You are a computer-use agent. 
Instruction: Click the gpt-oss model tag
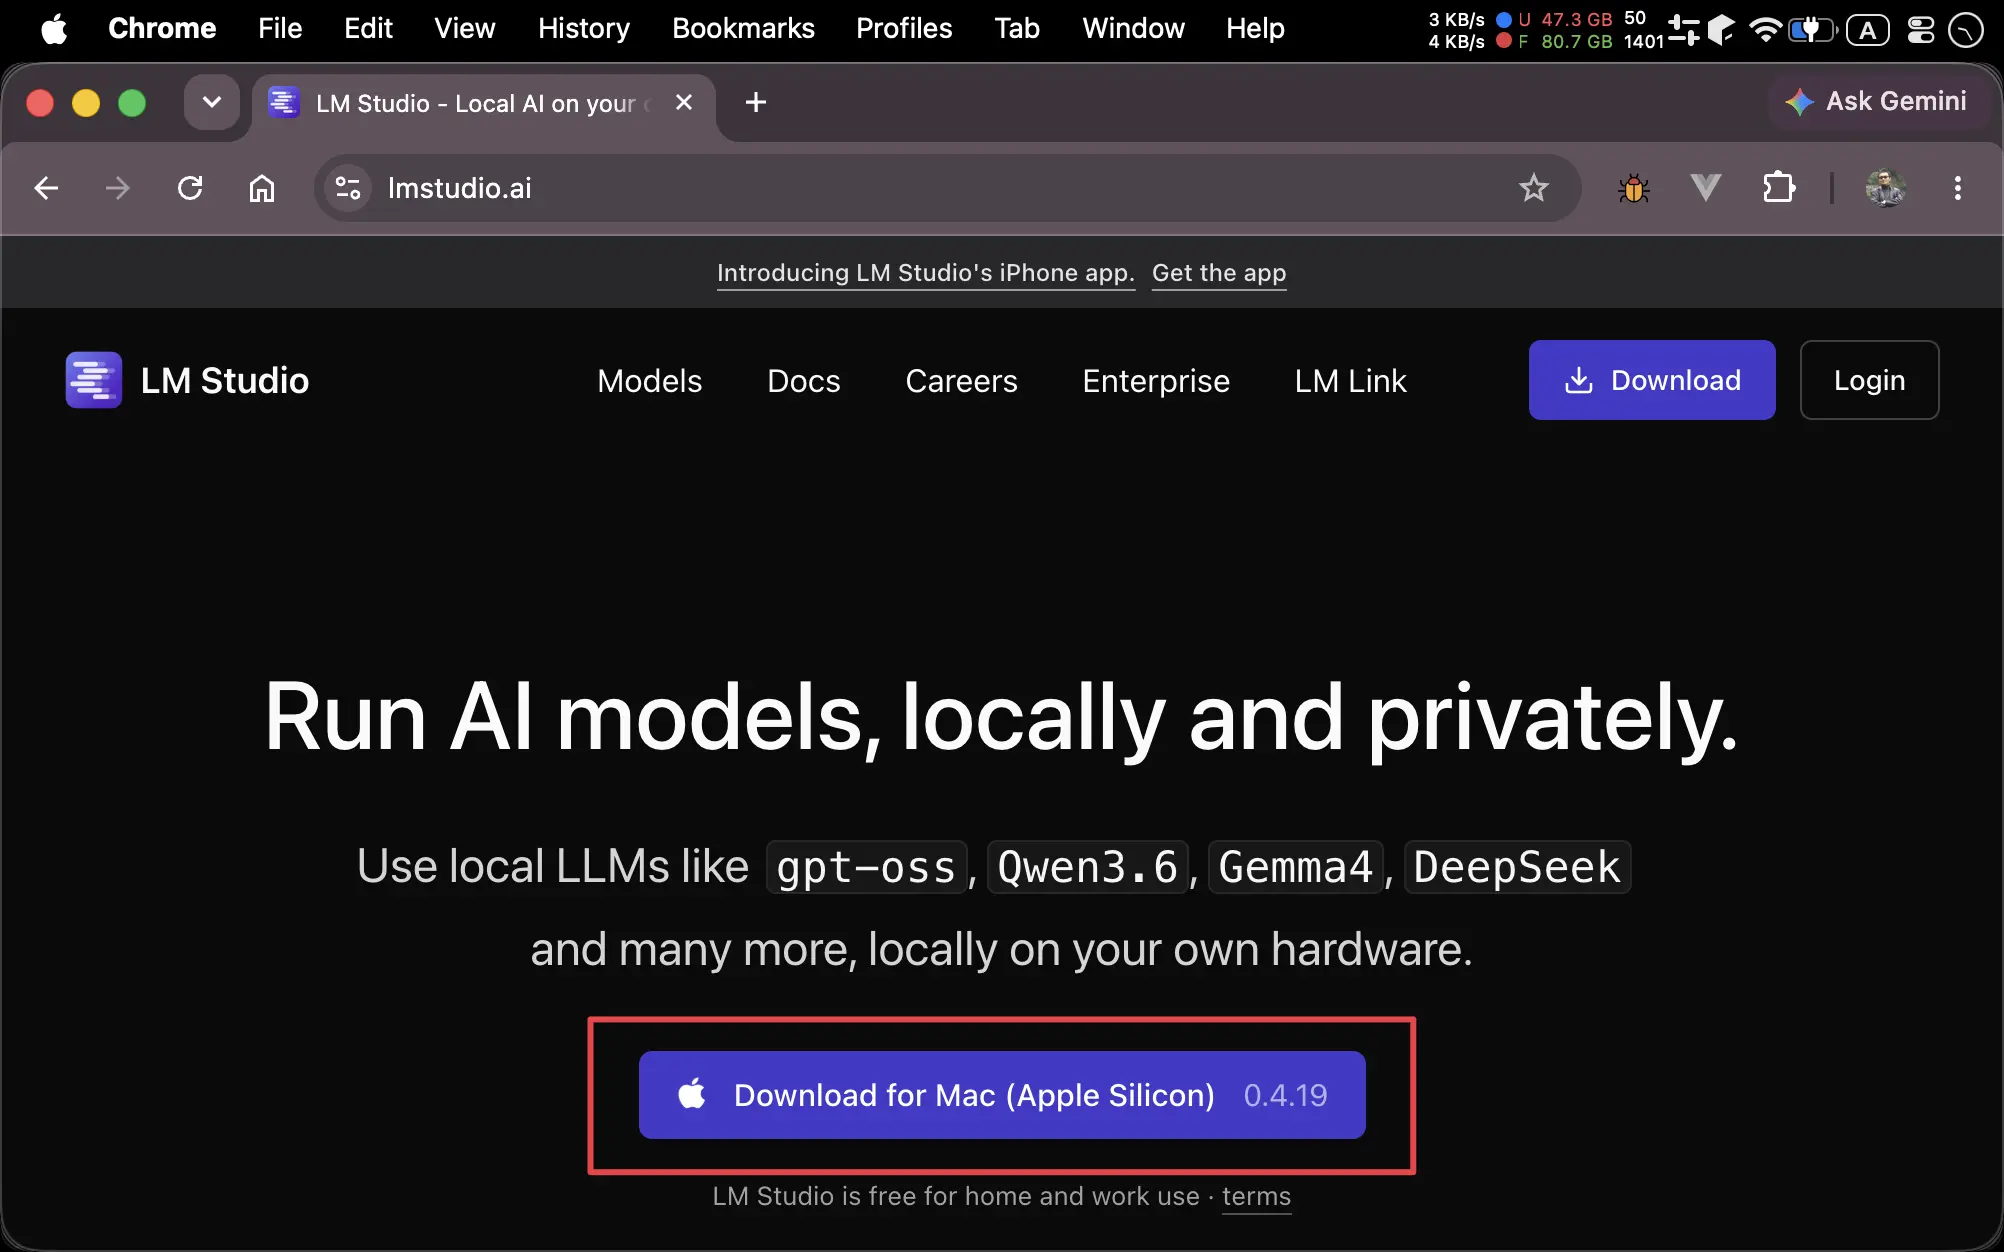tap(866, 867)
